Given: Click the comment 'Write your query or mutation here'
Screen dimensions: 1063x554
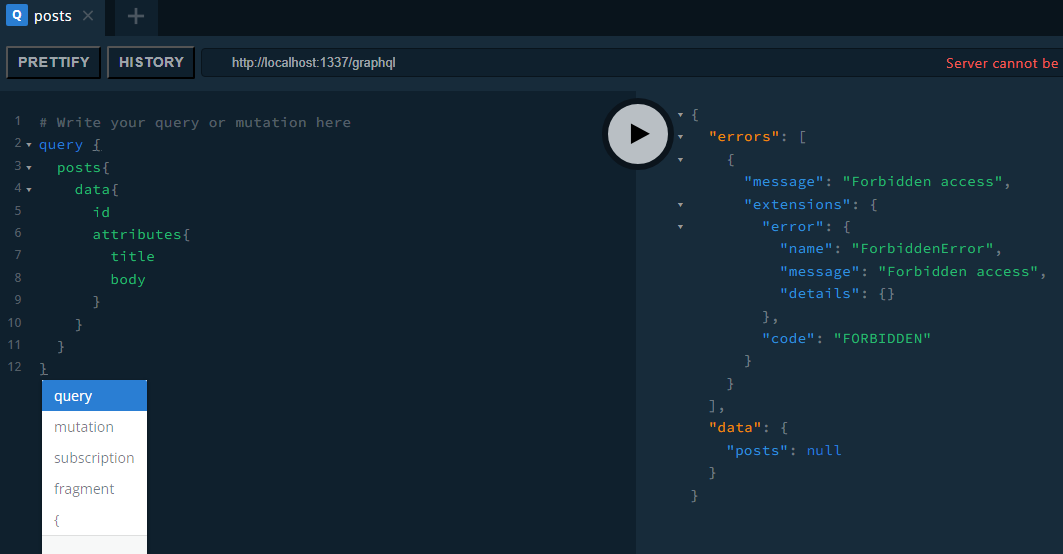Looking at the screenshot, I should tap(203, 123).
